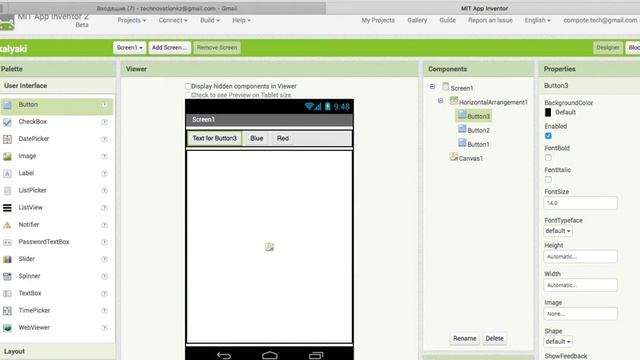The width and height of the screenshot is (640, 360).
Task: Select the TimePicker palette icon
Action: (x=7, y=311)
